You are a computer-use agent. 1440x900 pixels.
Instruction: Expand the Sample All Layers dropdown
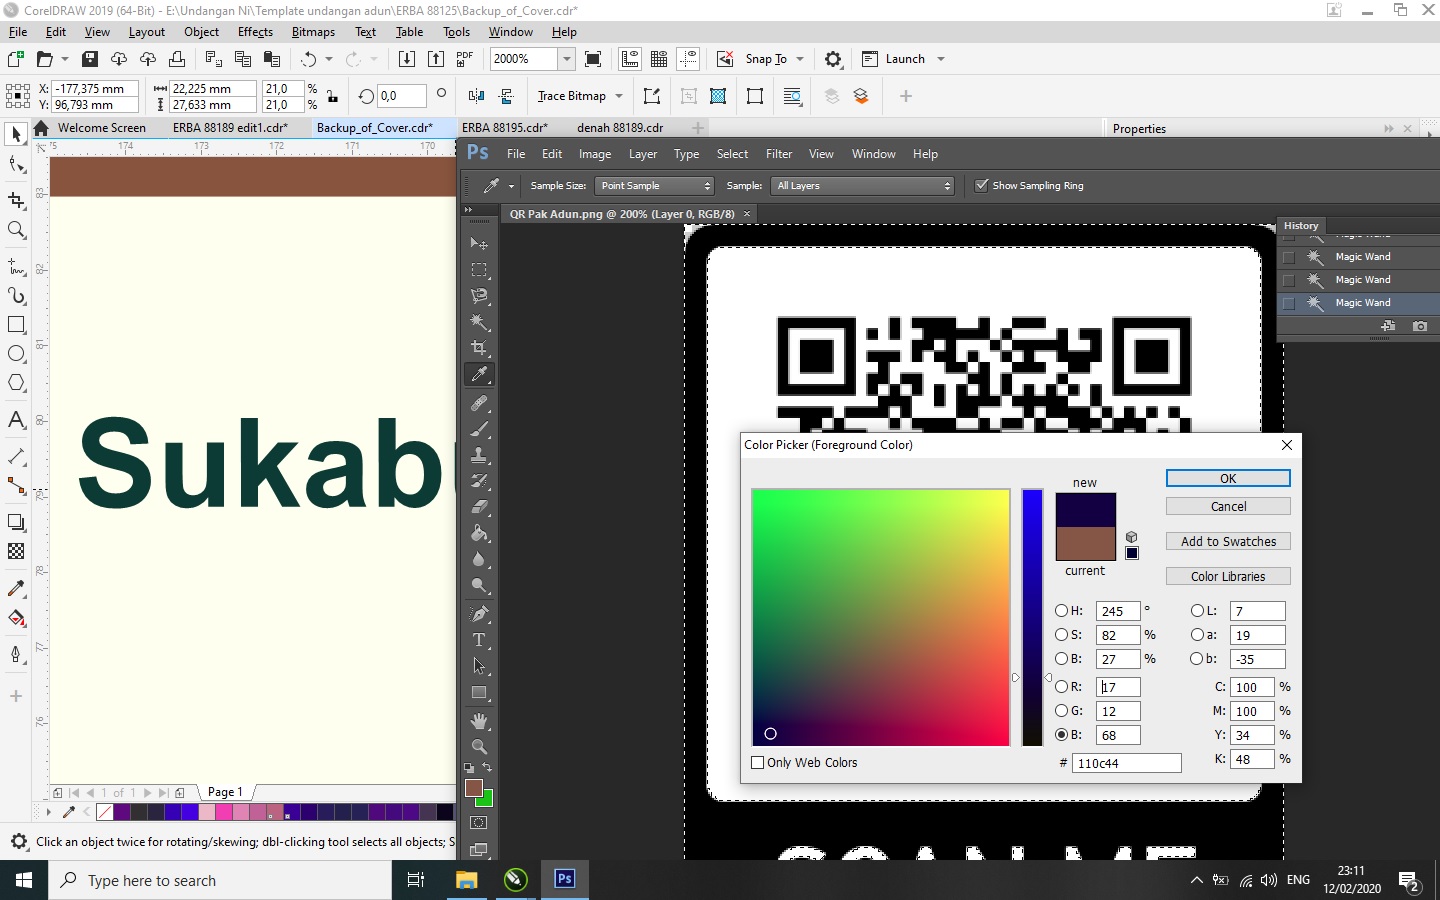pos(864,186)
